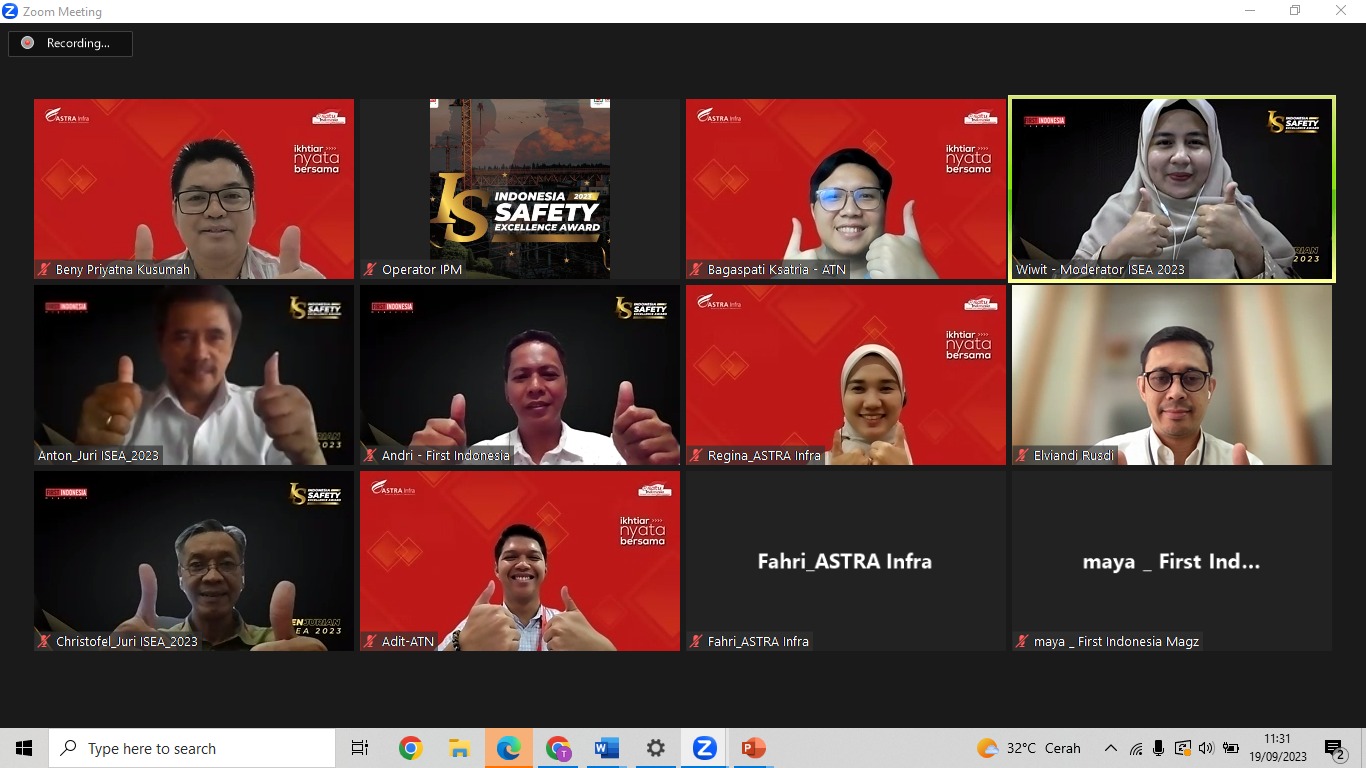The image size is (1366, 768).
Task: Open the Windows Start menu
Action: point(24,748)
